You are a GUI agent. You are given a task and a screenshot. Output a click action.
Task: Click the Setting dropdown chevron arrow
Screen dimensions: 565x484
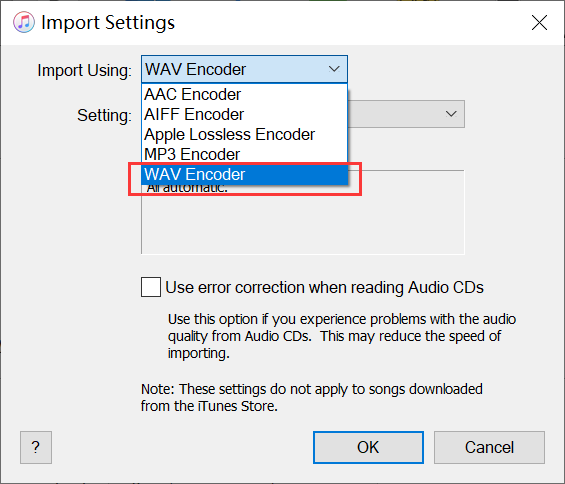point(451,114)
